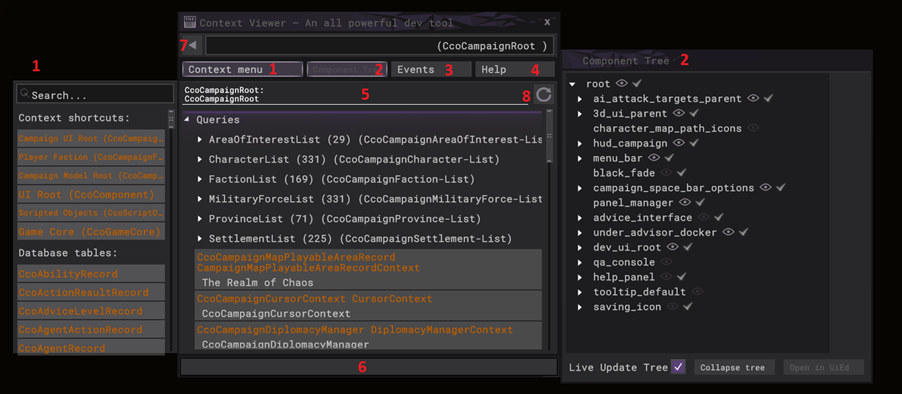902x394 pixels.
Task: Select CcoCampaignCursorContext CursorContext entry
Action: click(368, 306)
